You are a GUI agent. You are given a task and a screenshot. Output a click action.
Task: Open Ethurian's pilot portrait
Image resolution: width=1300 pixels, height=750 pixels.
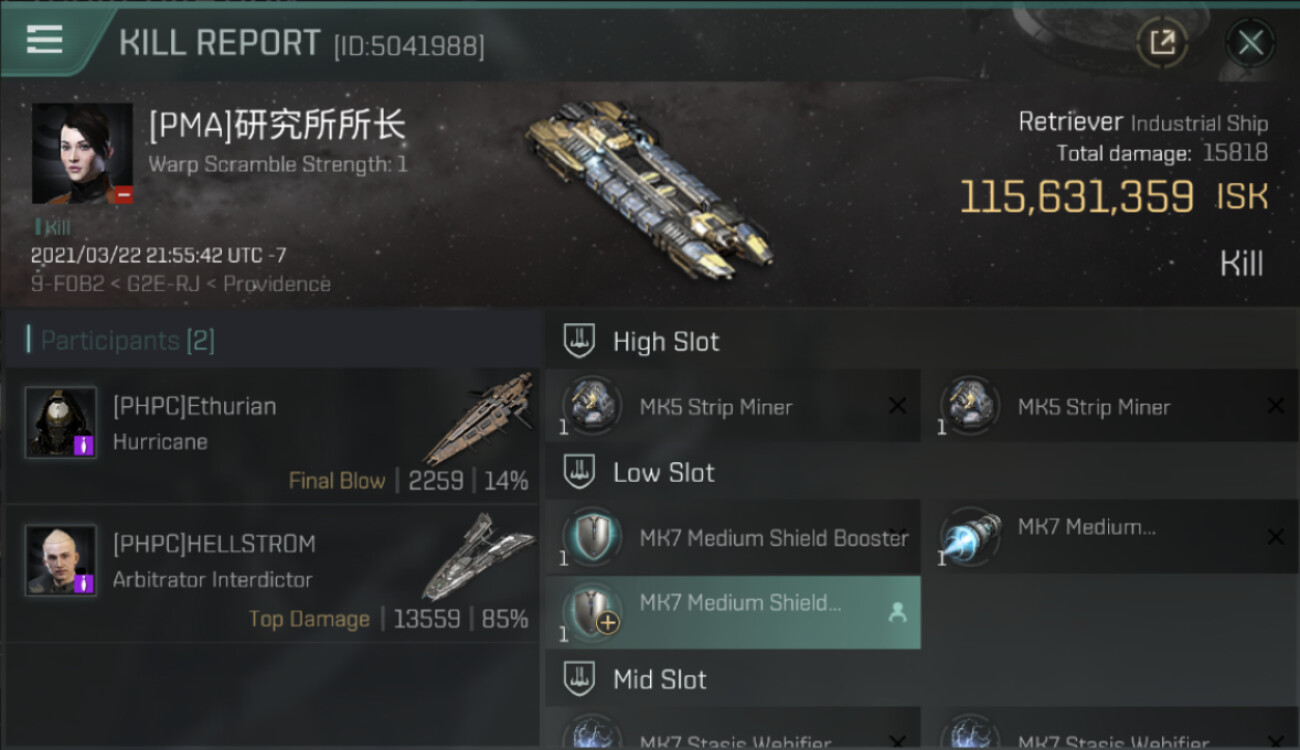point(61,422)
